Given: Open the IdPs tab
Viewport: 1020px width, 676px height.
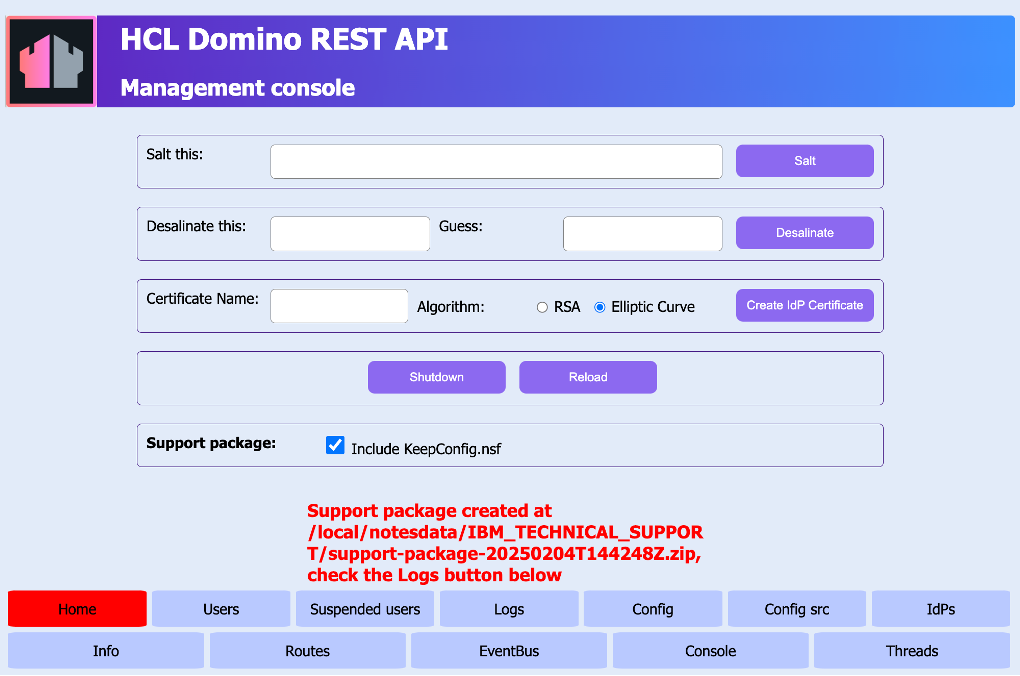Looking at the screenshot, I should click(x=941, y=609).
